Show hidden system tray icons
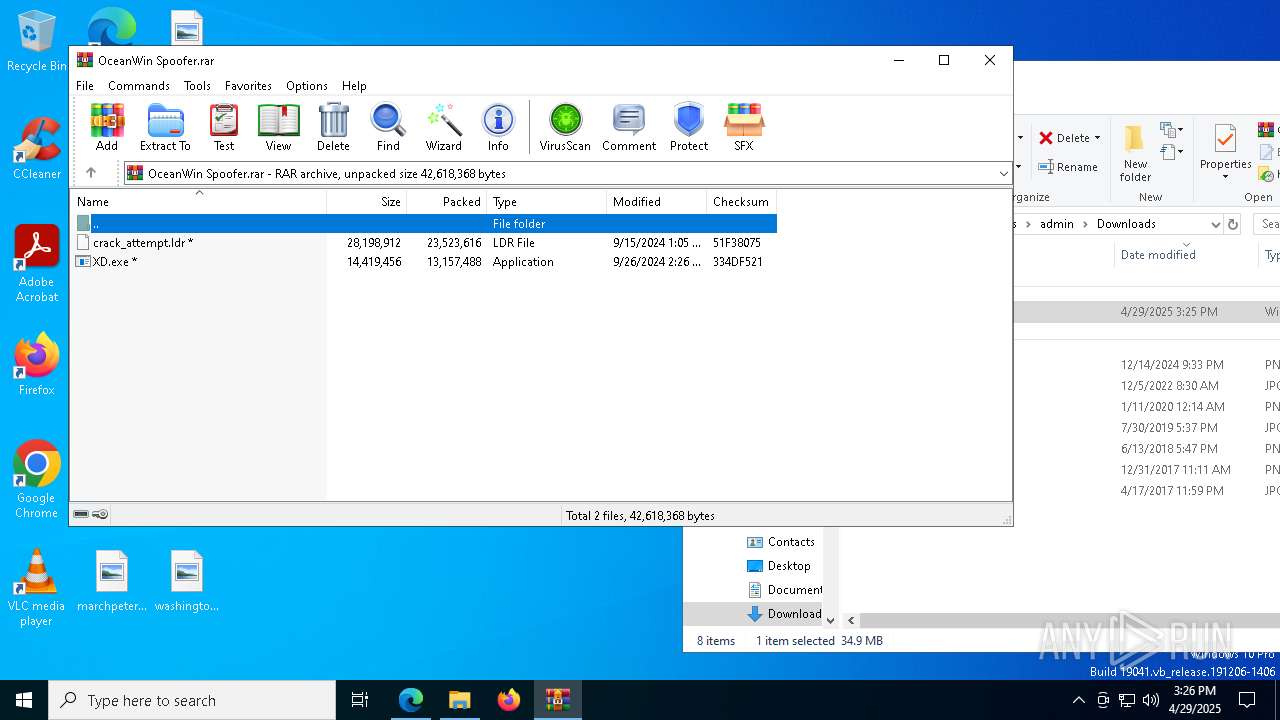This screenshot has width=1280, height=720. pyautogui.click(x=1078, y=700)
